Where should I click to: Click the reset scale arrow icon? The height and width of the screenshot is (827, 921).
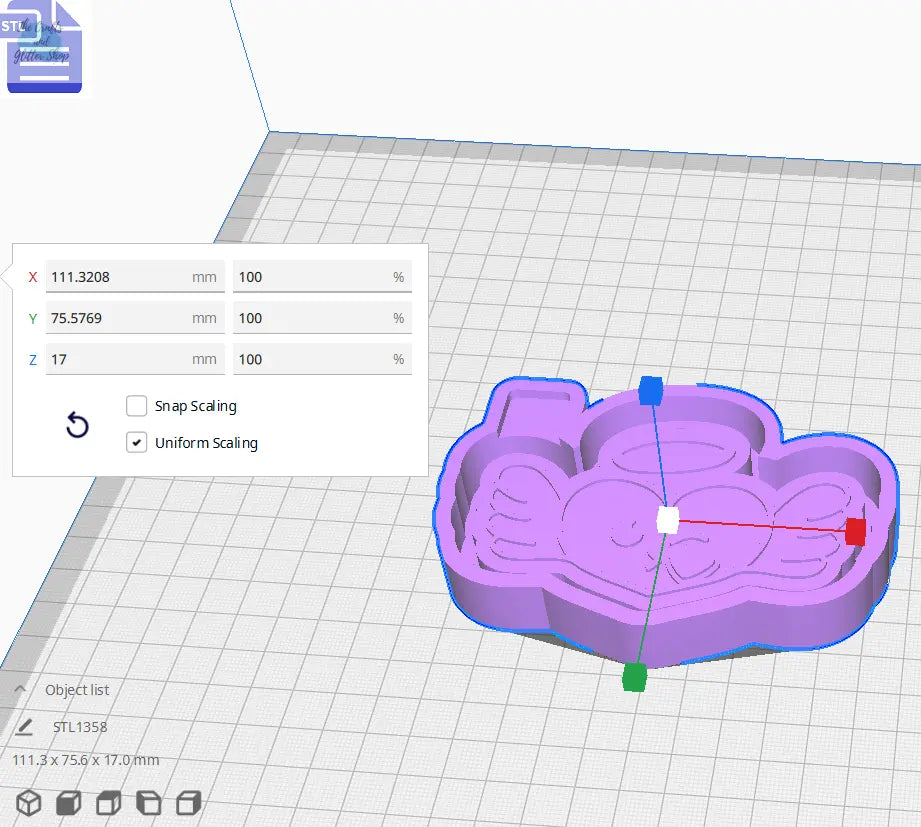tap(77, 425)
